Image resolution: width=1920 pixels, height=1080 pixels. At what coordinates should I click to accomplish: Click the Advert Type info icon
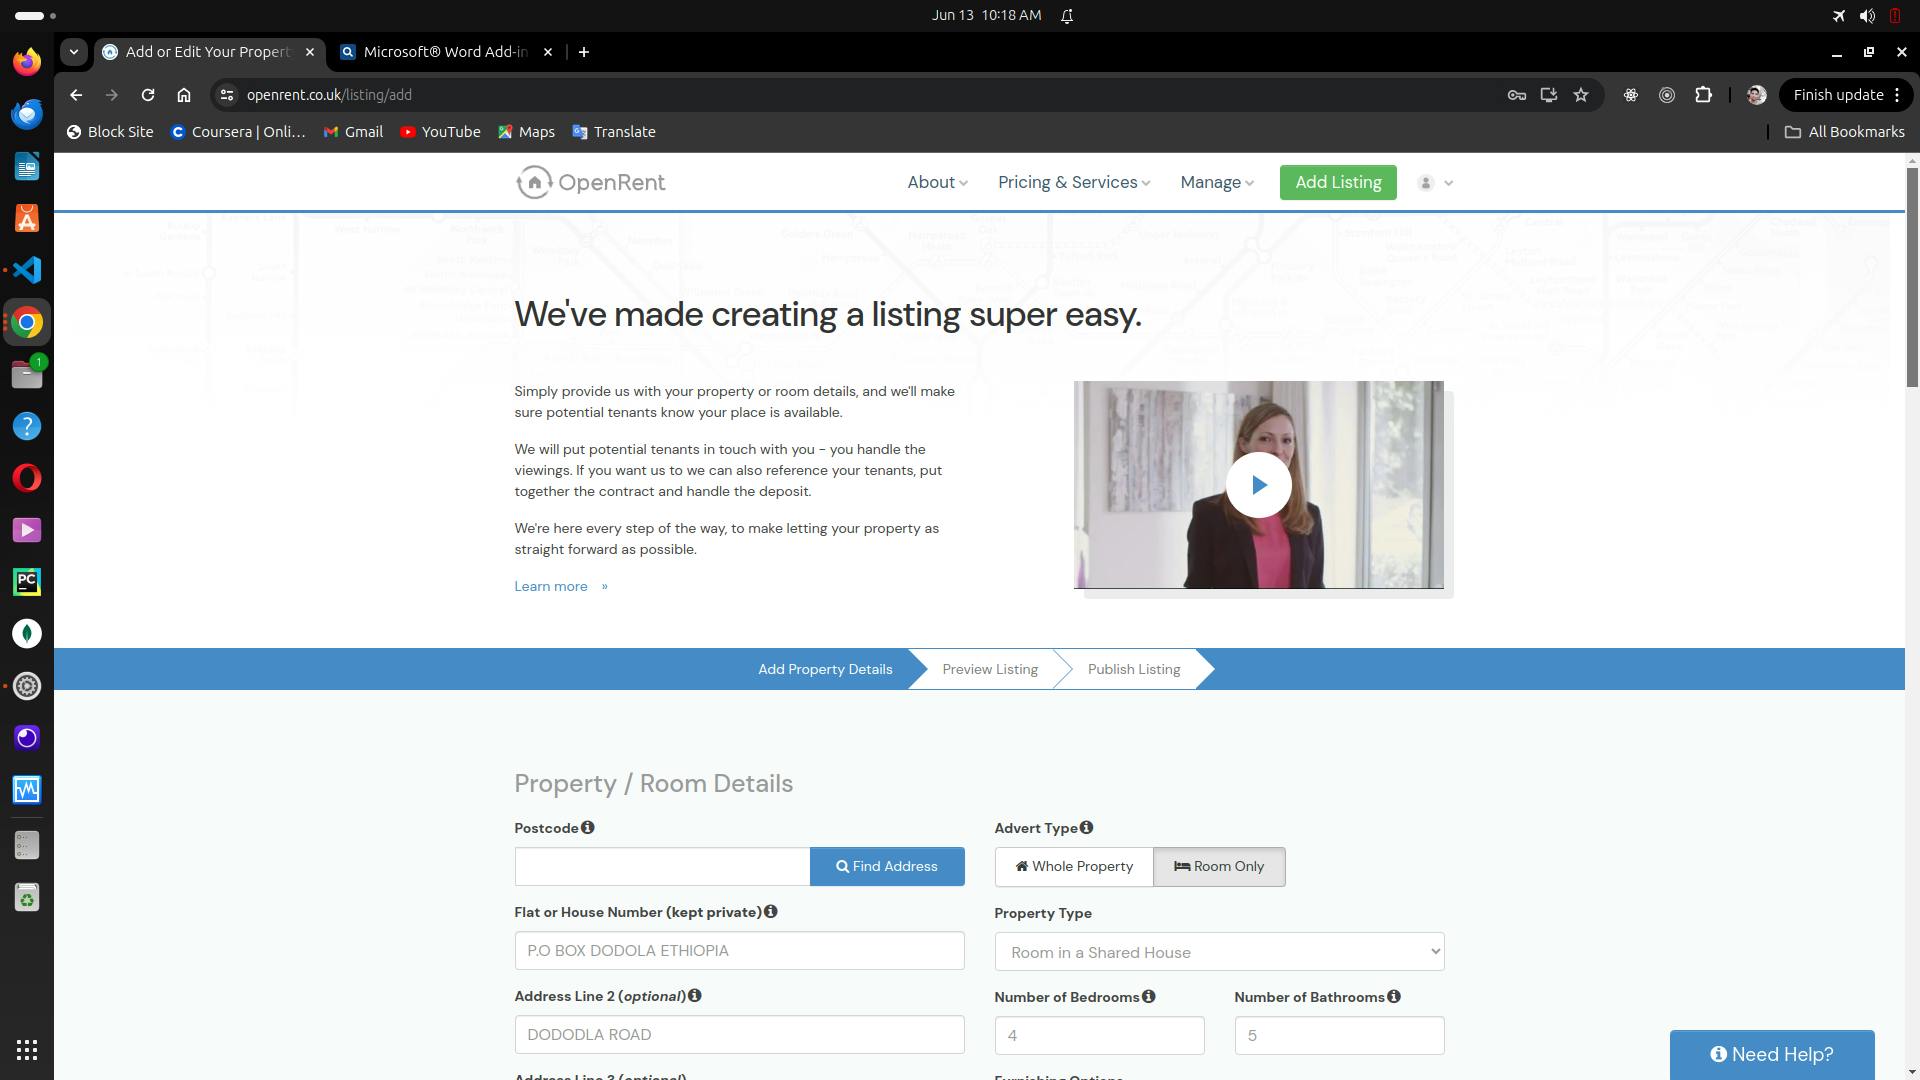[1086, 828]
